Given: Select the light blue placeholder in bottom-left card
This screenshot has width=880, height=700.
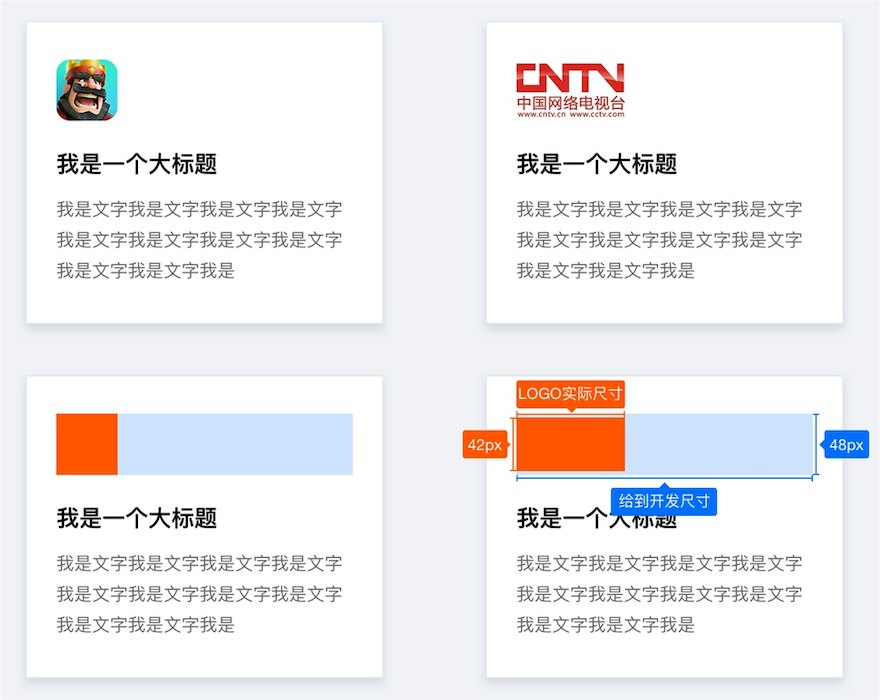Looking at the screenshot, I should (235, 444).
